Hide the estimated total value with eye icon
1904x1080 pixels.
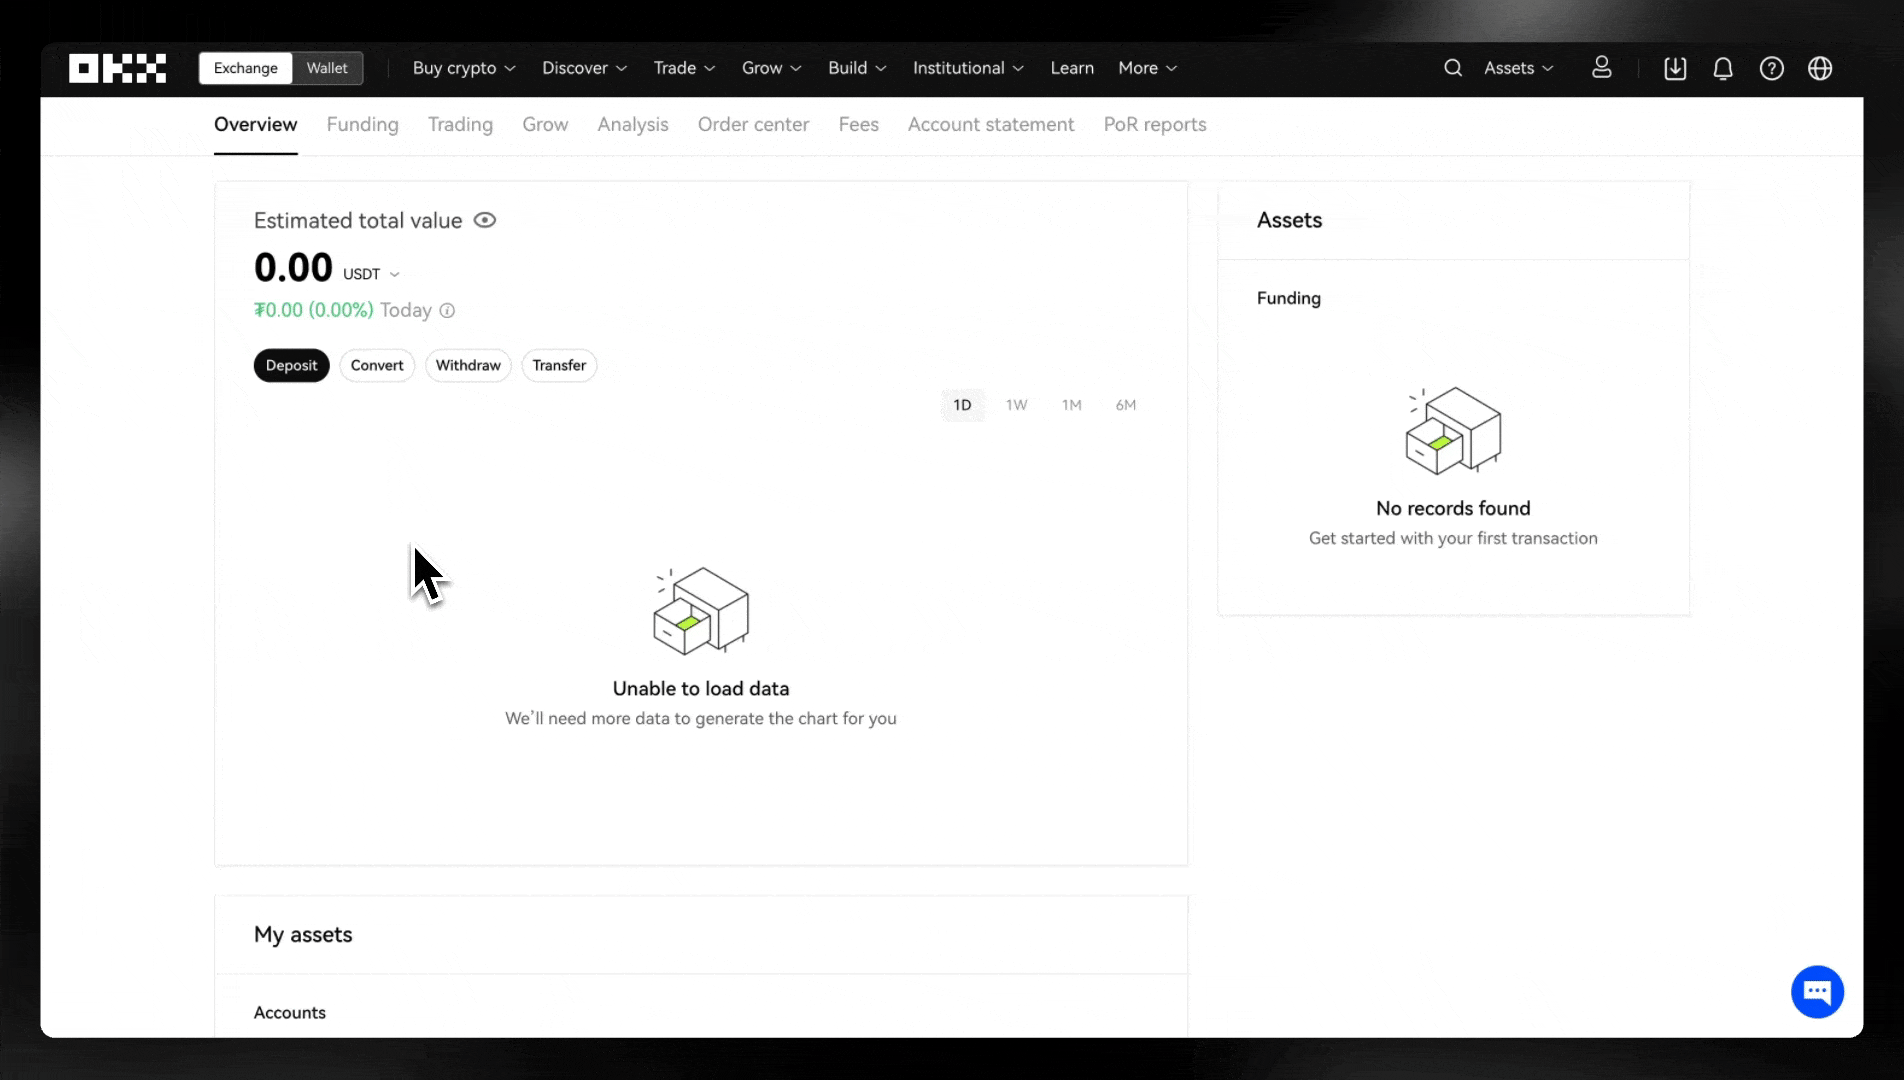485,220
